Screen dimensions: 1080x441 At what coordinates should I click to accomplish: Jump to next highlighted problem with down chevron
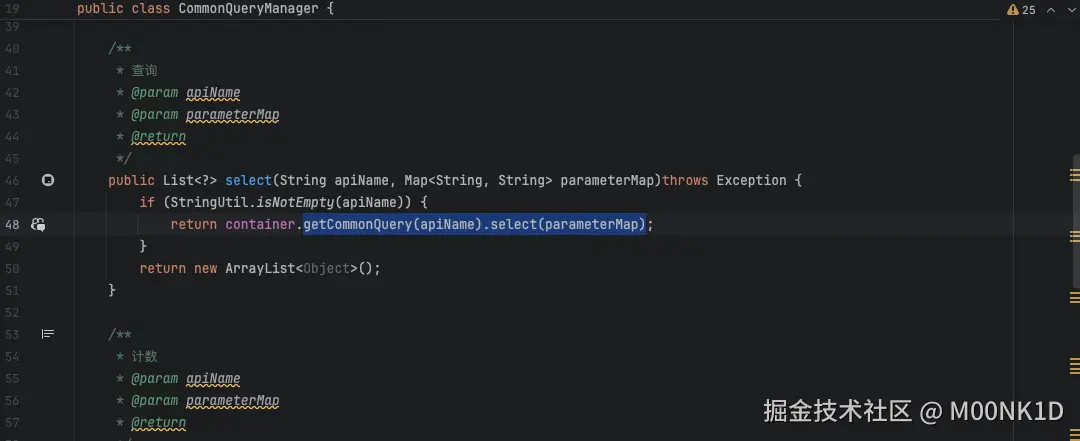tap(1071, 10)
